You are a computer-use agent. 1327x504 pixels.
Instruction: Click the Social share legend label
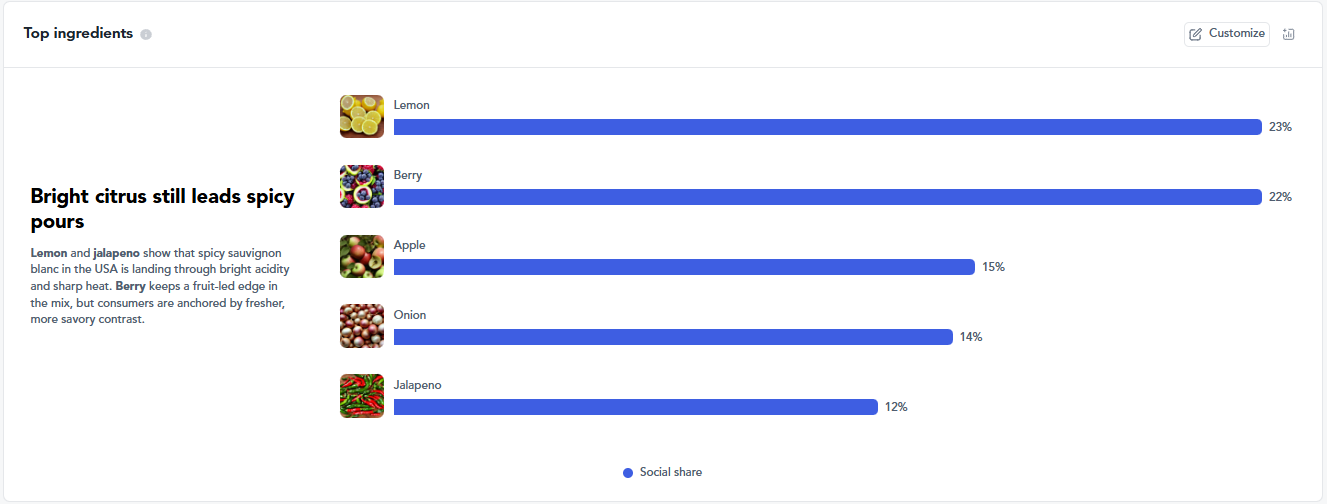click(x=671, y=473)
